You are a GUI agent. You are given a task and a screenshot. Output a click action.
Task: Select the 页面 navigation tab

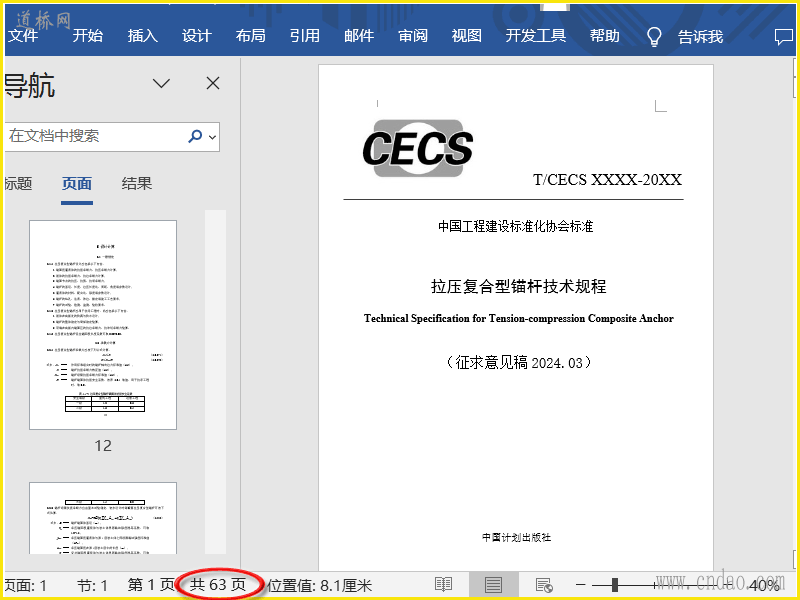[77, 184]
